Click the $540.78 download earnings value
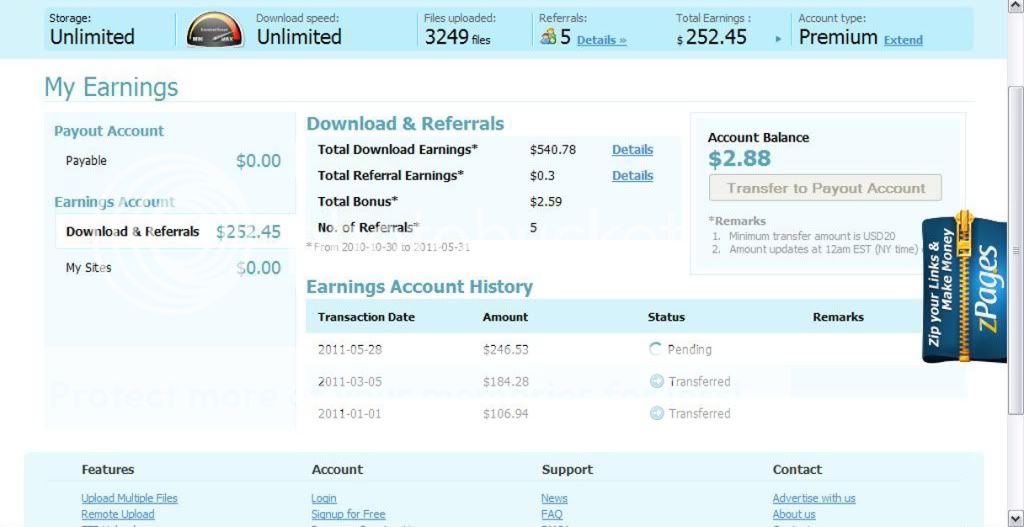The image size is (1024, 527). point(552,150)
